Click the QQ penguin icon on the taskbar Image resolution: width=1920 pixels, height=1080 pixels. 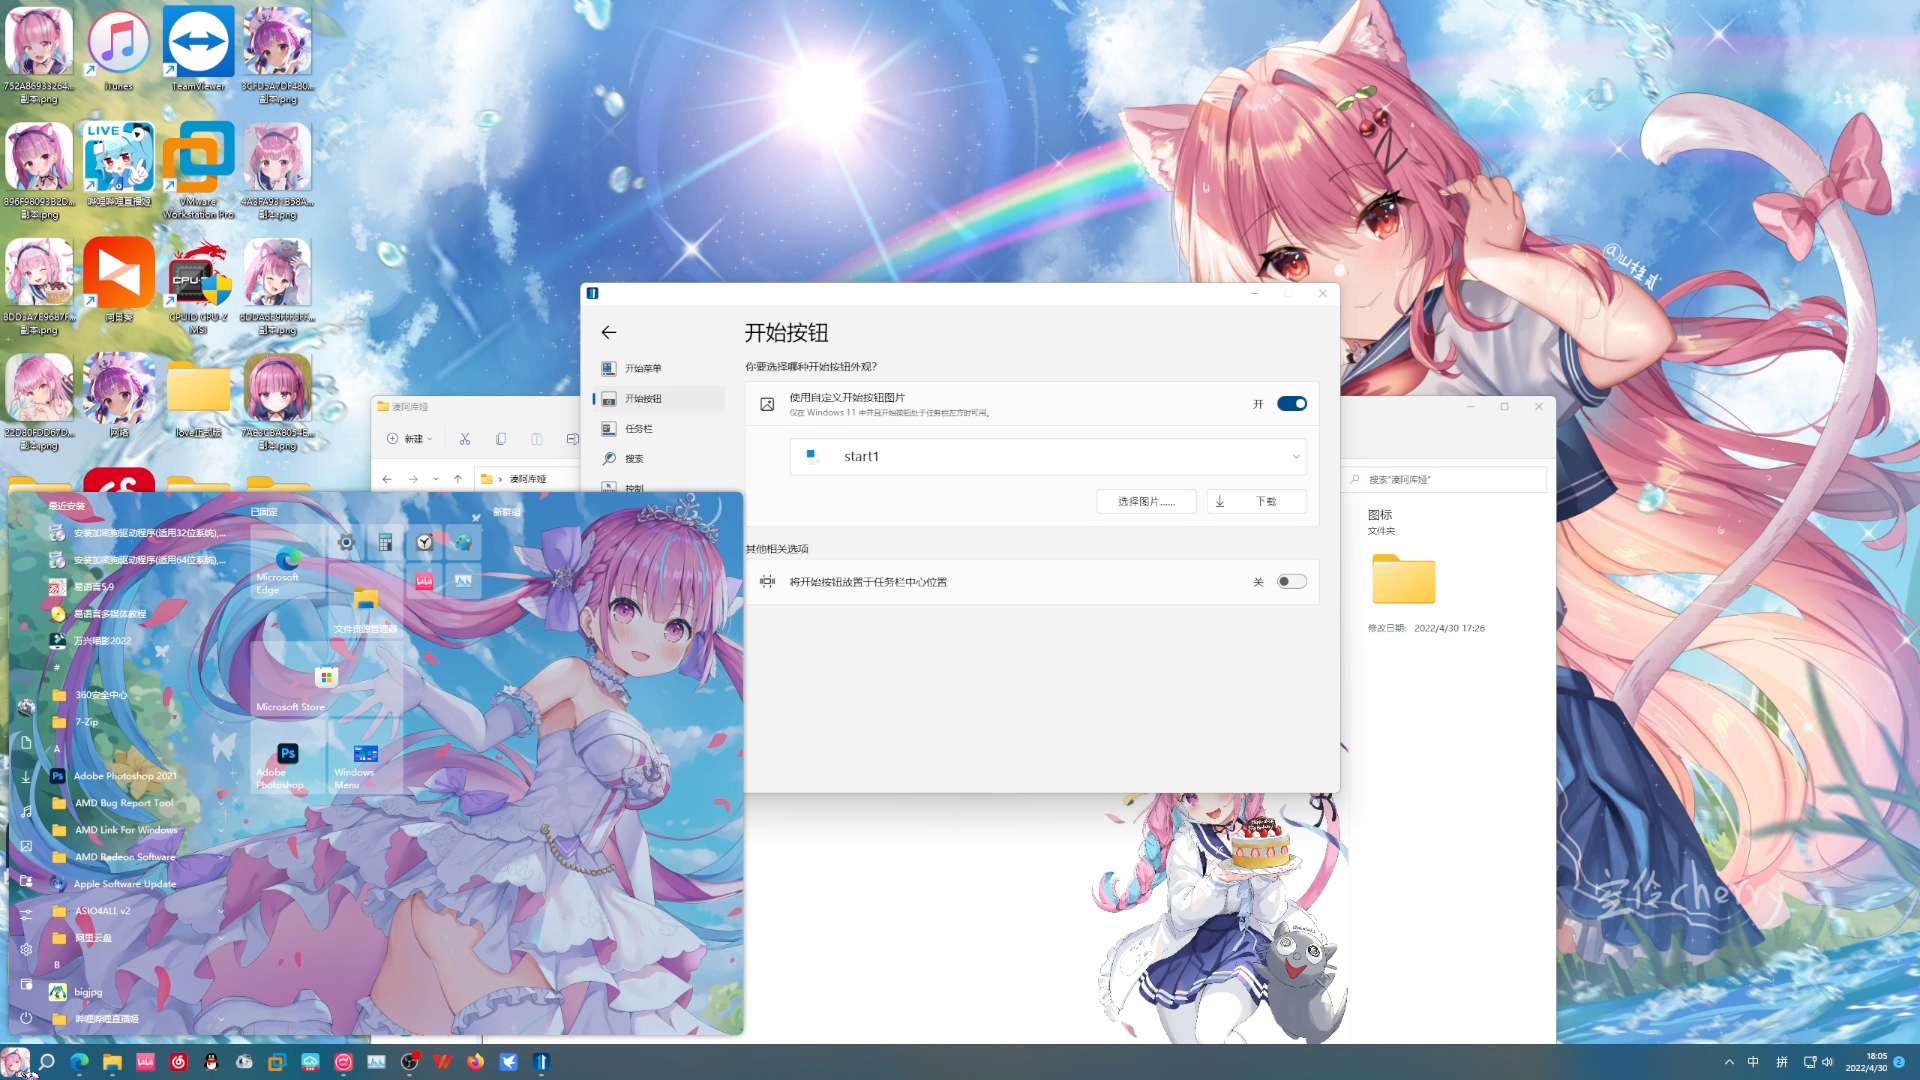[211, 1062]
